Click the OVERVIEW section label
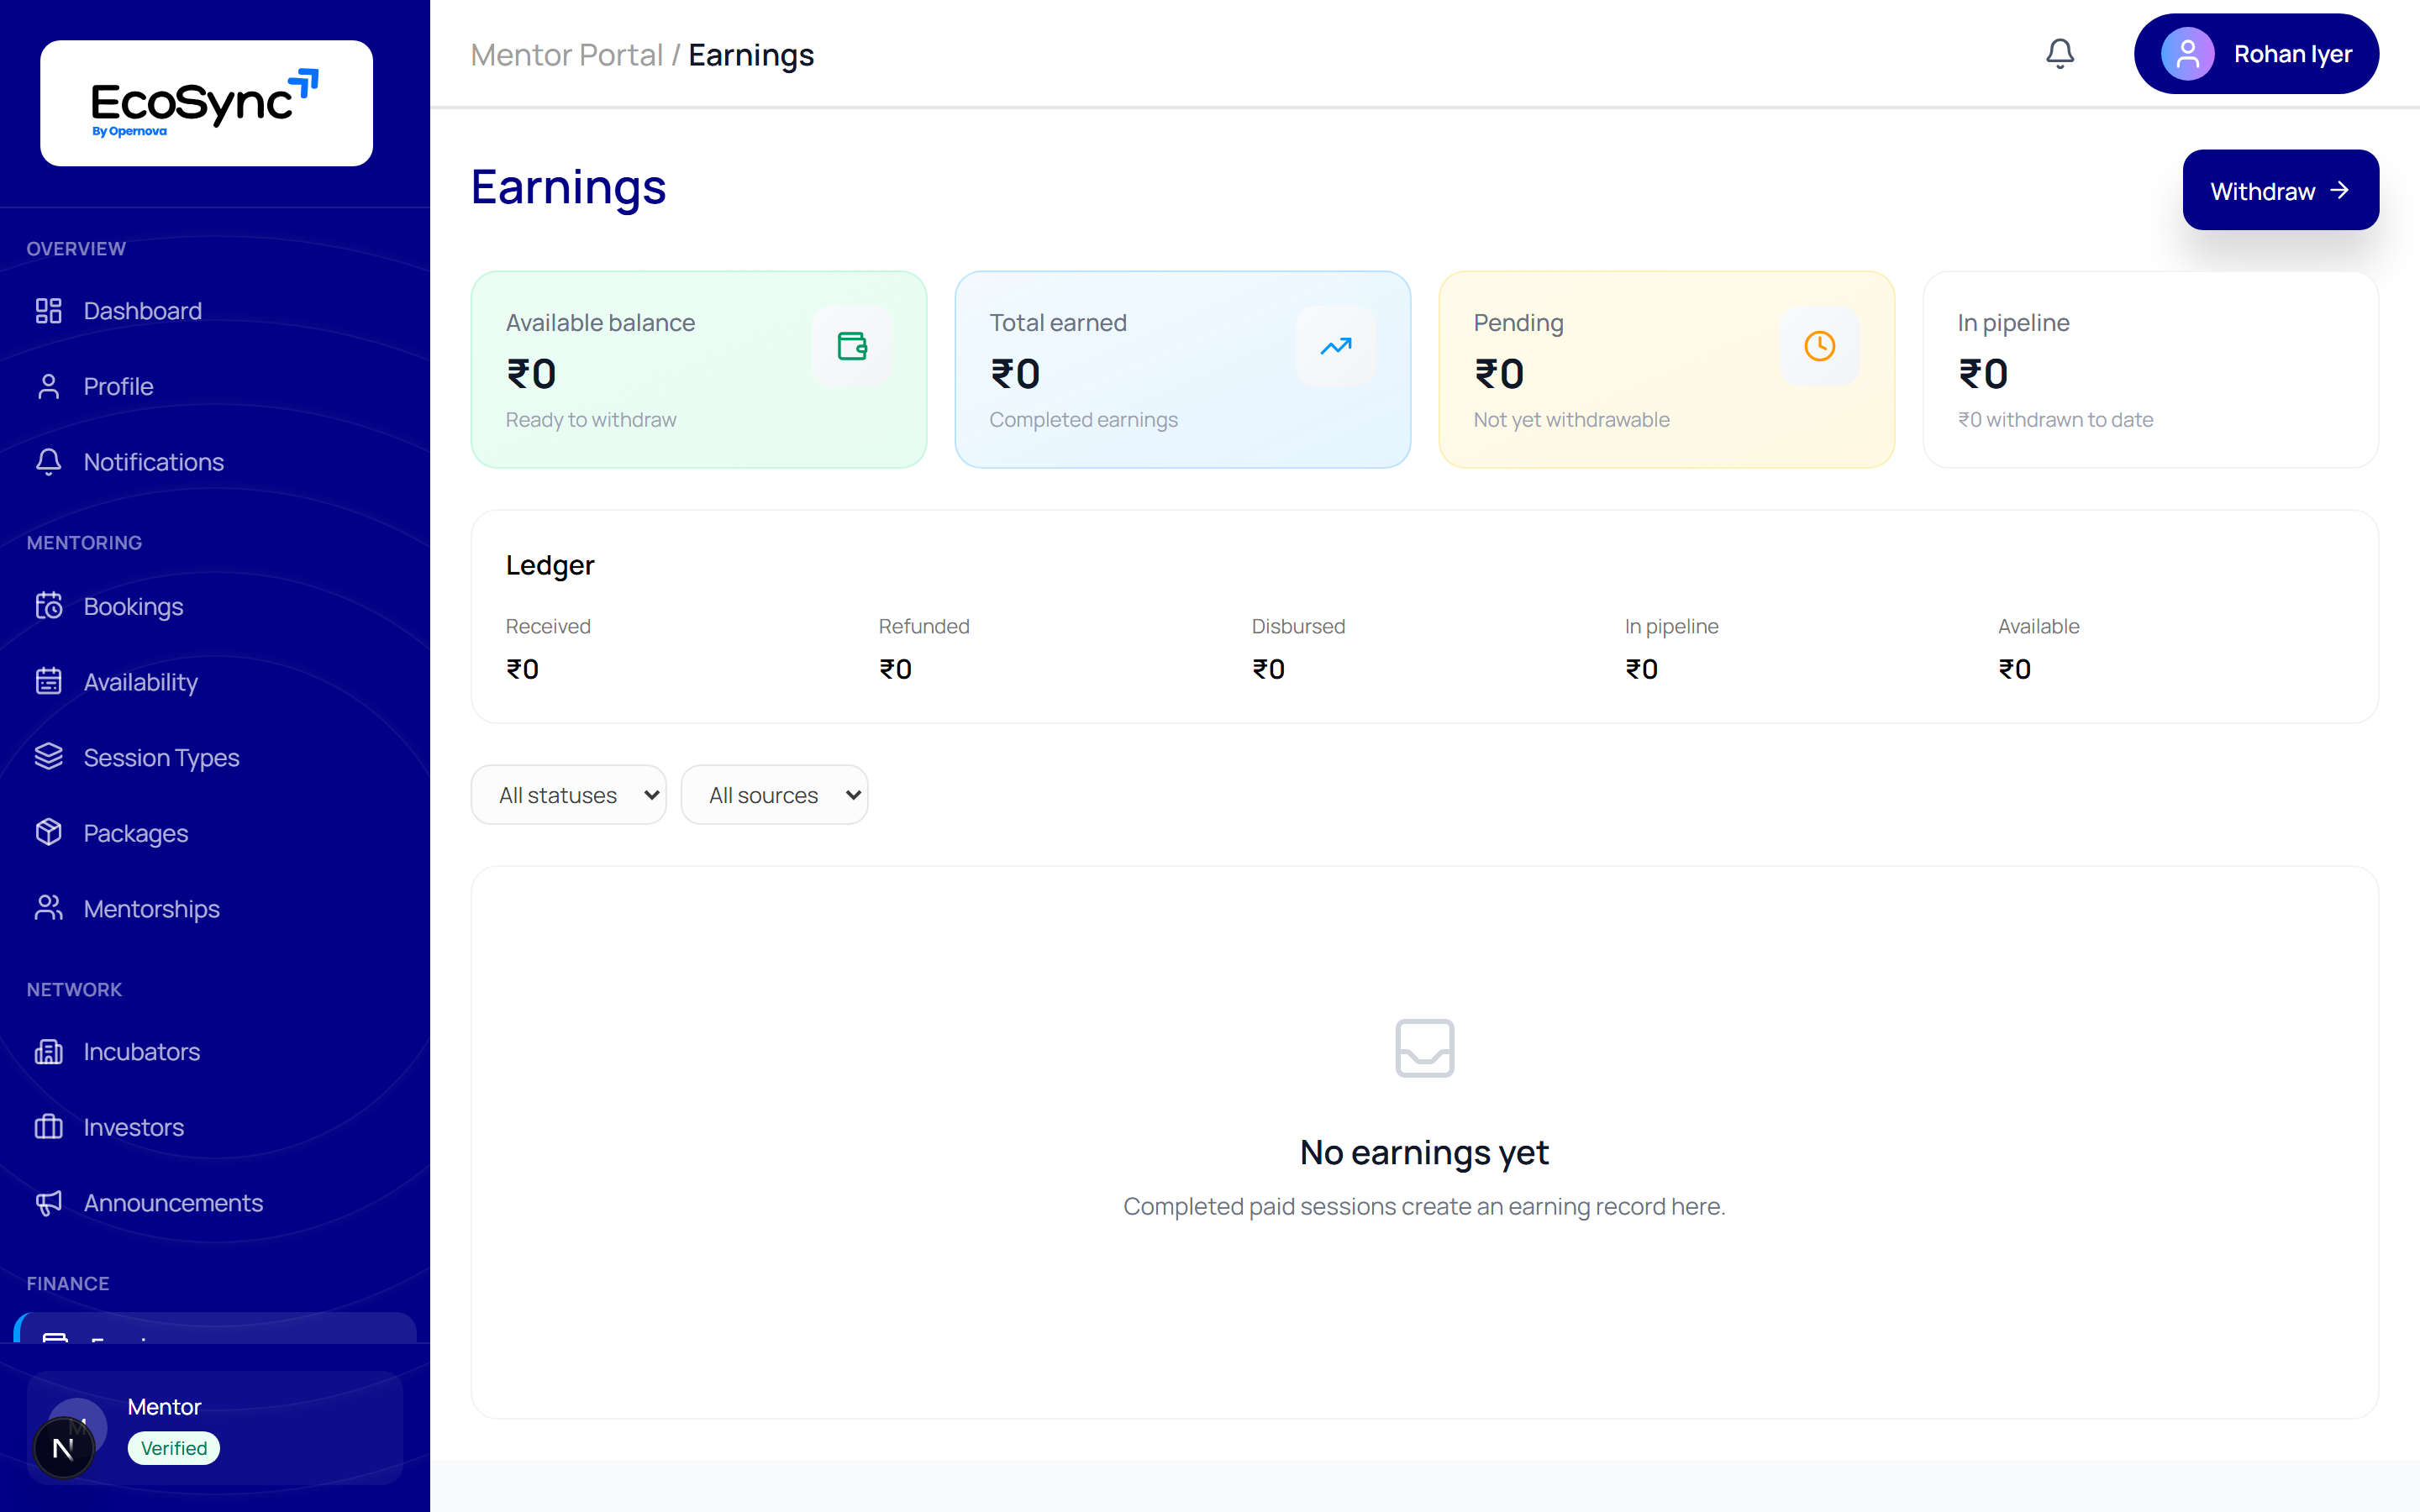This screenshot has width=2420, height=1512. coord(76,249)
